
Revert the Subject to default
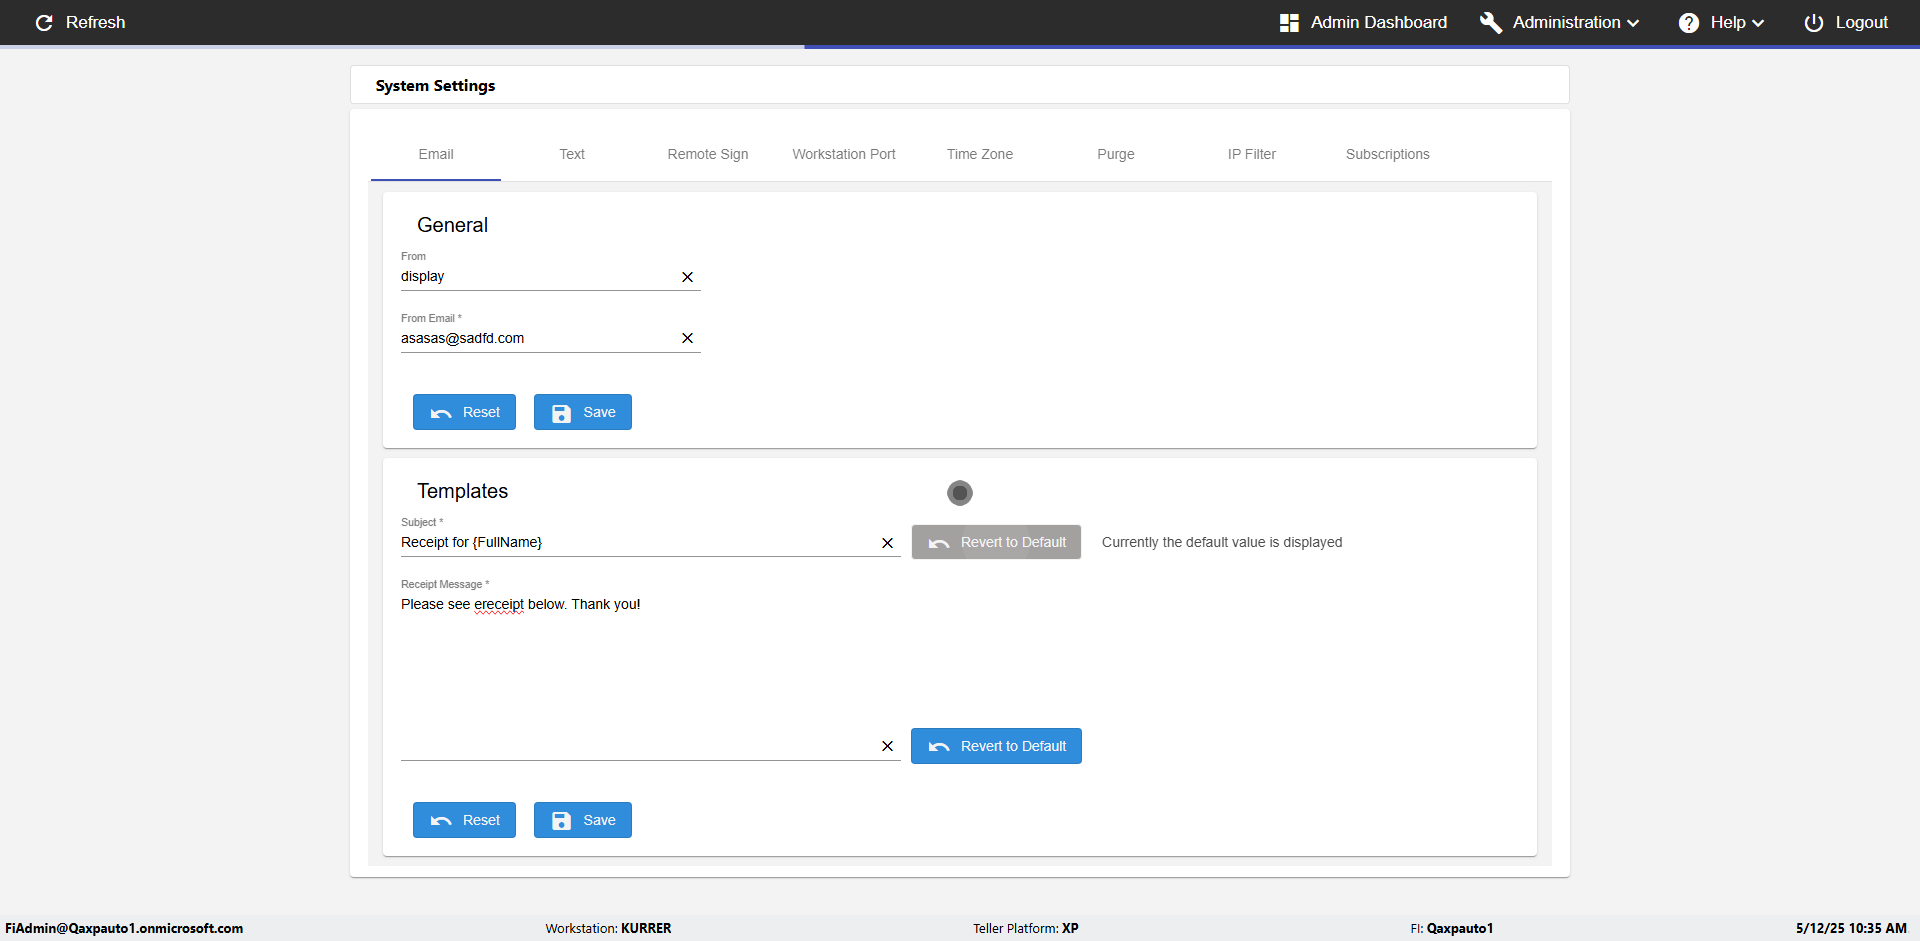coord(996,542)
